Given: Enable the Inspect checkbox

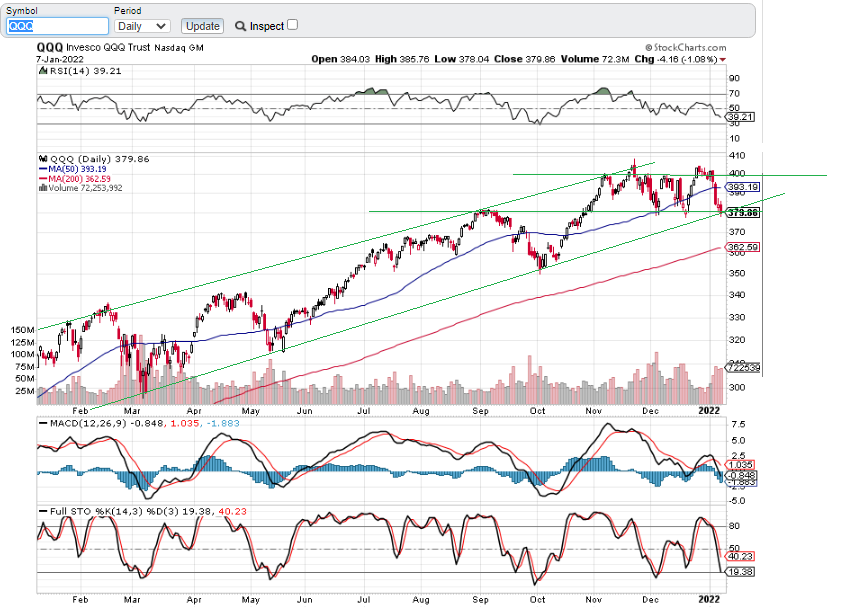Looking at the screenshot, I should click(293, 24).
